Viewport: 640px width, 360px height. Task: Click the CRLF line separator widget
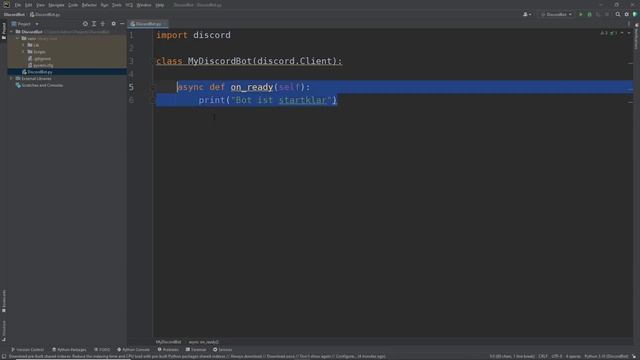[543, 356]
